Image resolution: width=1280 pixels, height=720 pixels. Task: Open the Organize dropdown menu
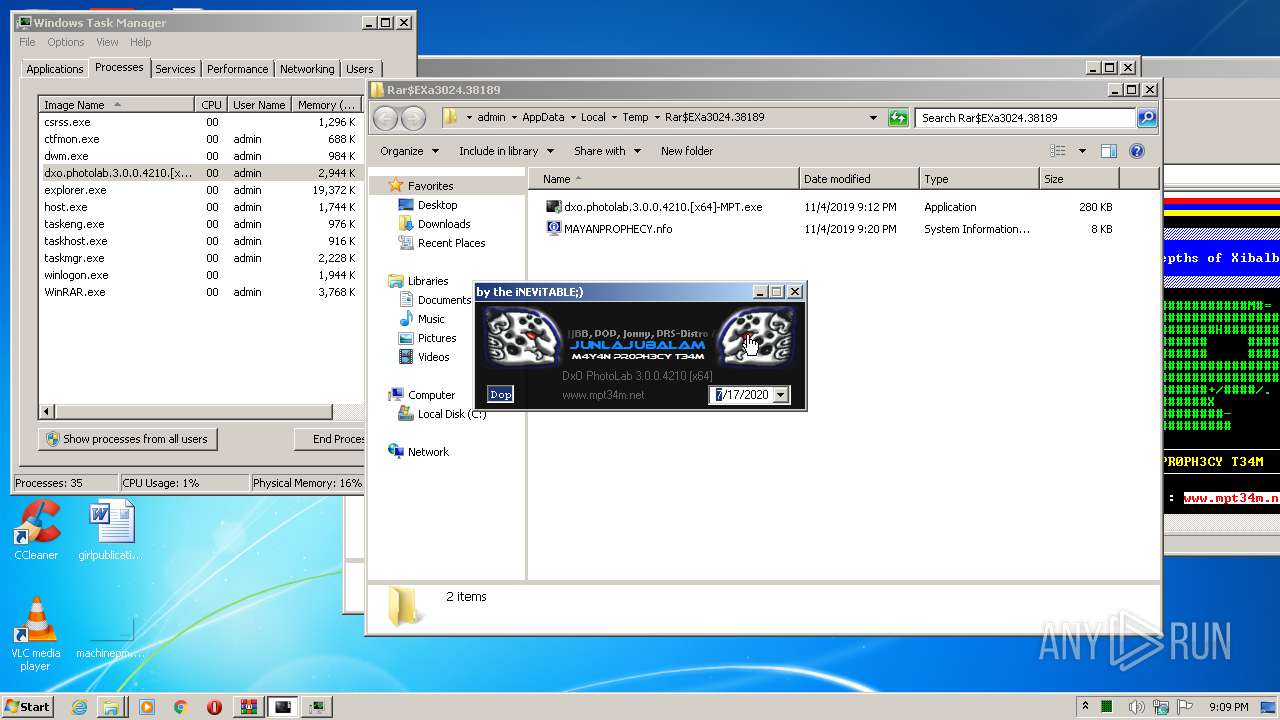[409, 151]
